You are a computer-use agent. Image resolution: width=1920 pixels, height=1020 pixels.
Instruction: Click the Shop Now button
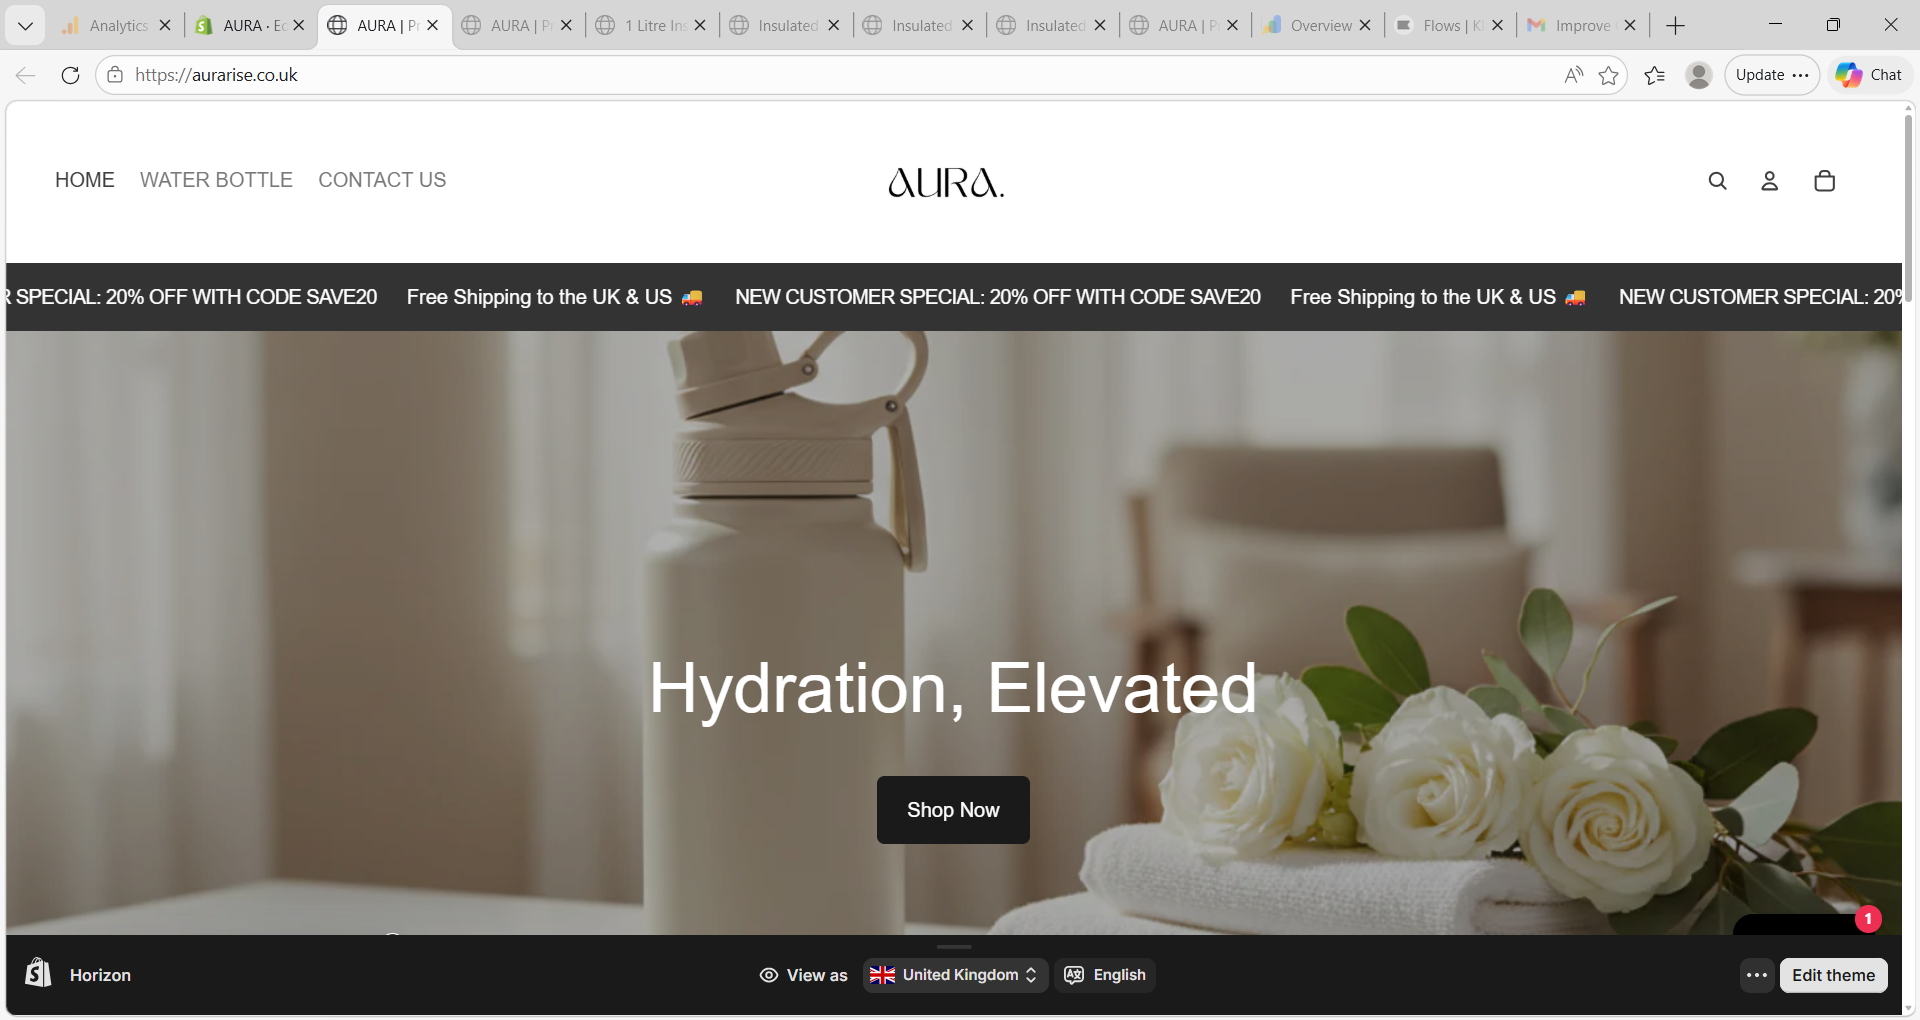tap(953, 810)
